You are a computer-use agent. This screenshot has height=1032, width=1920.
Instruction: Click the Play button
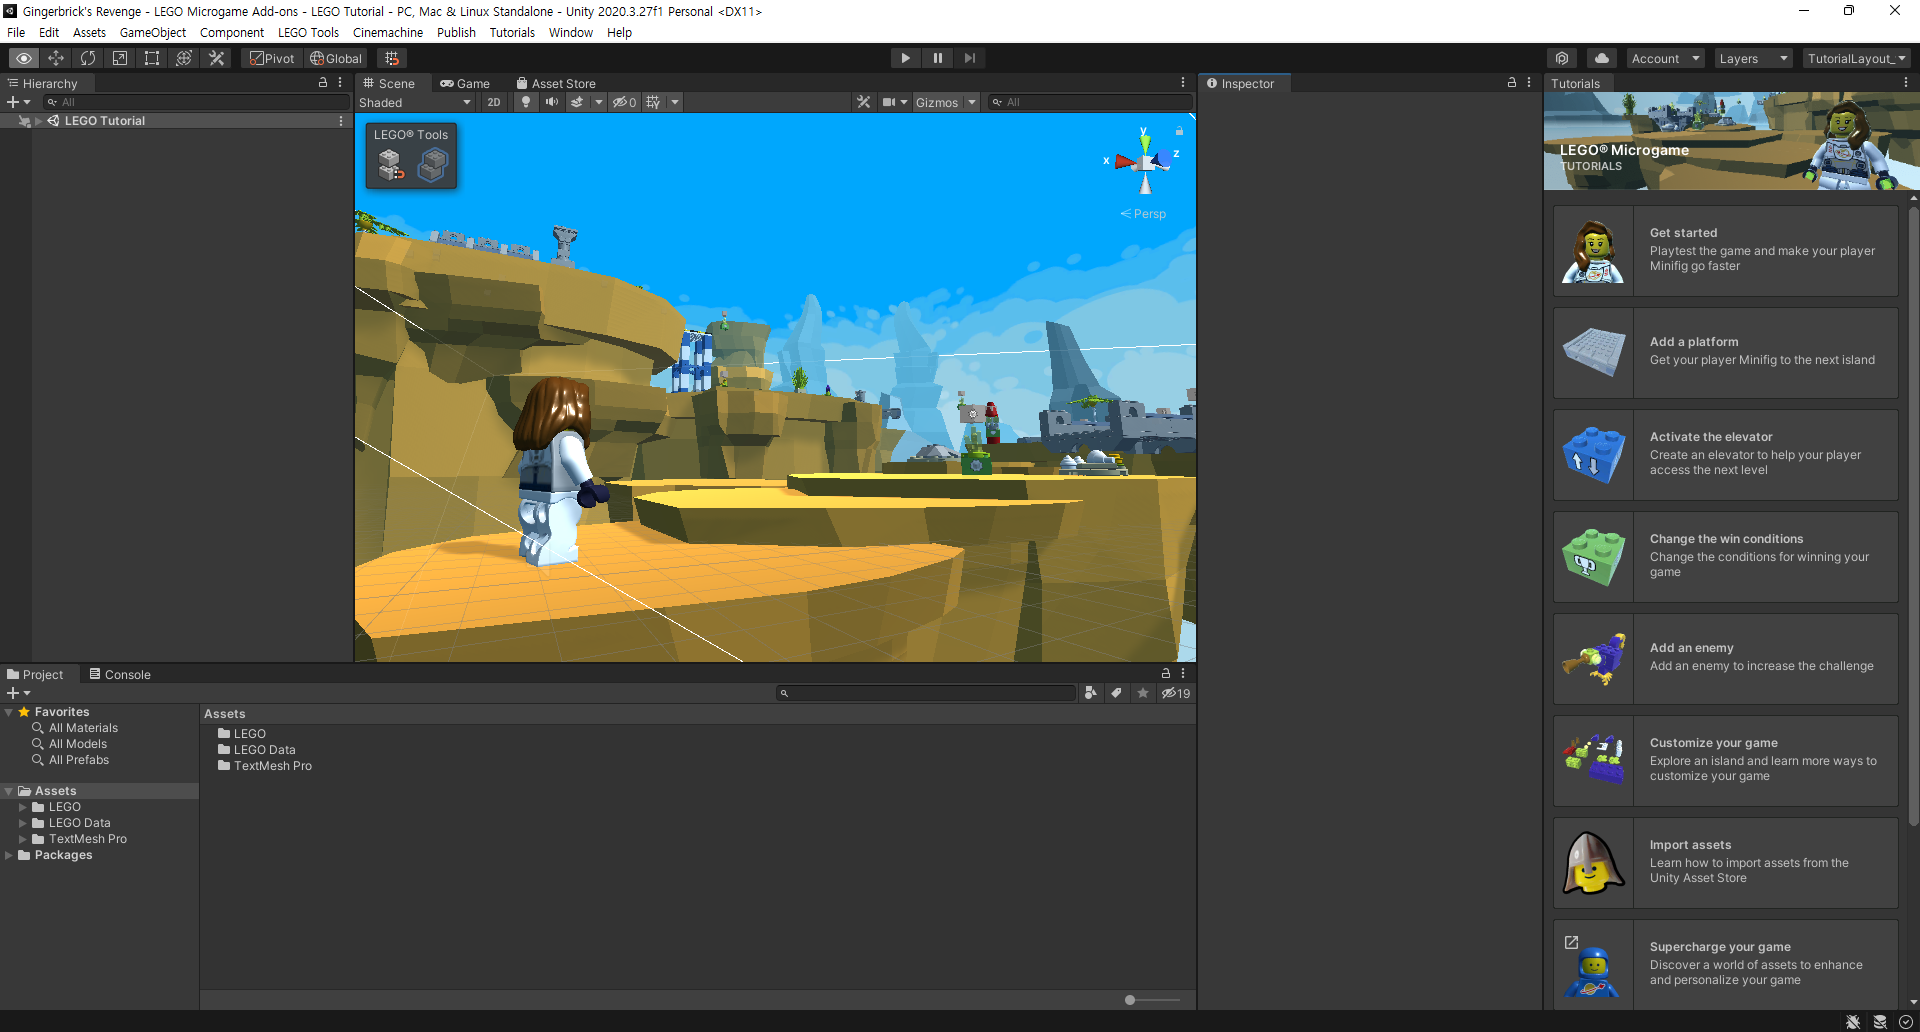click(x=906, y=58)
